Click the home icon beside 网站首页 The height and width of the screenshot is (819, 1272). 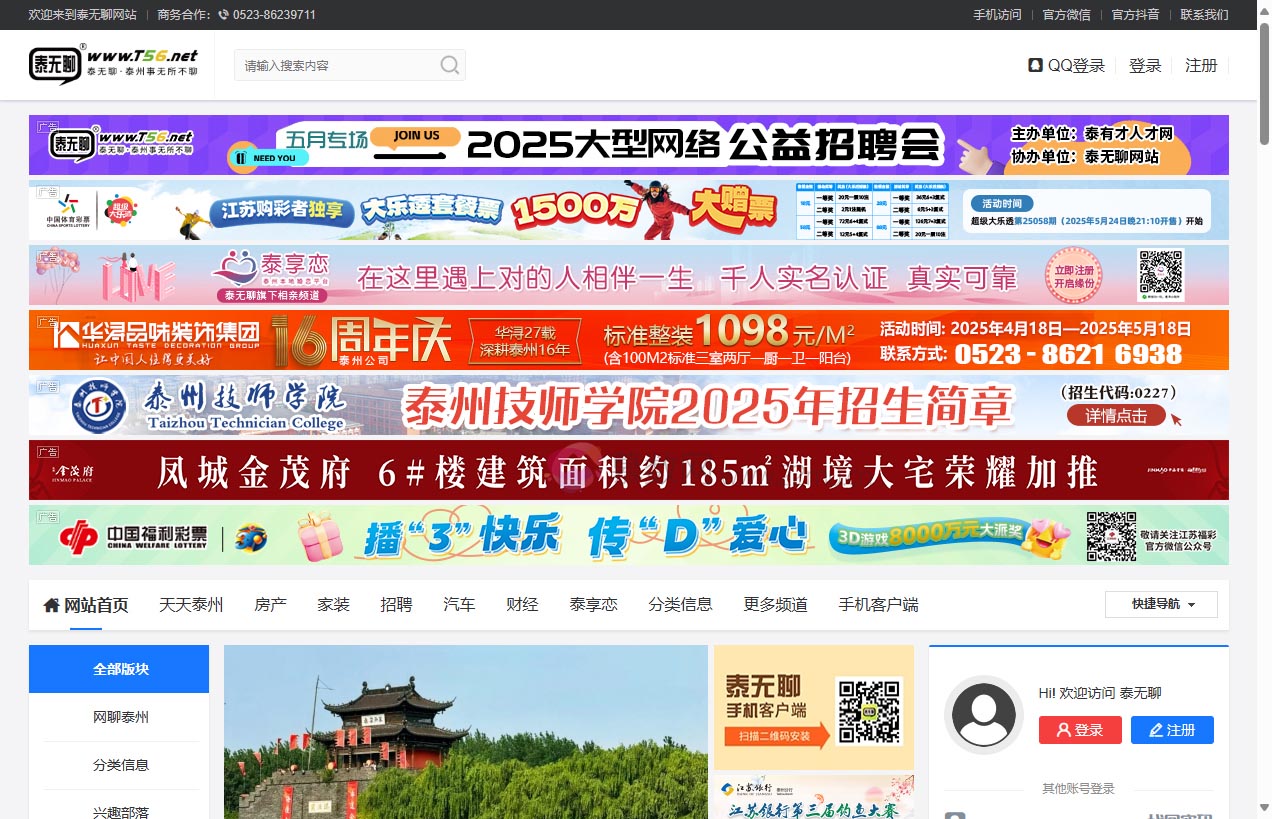coord(50,604)
